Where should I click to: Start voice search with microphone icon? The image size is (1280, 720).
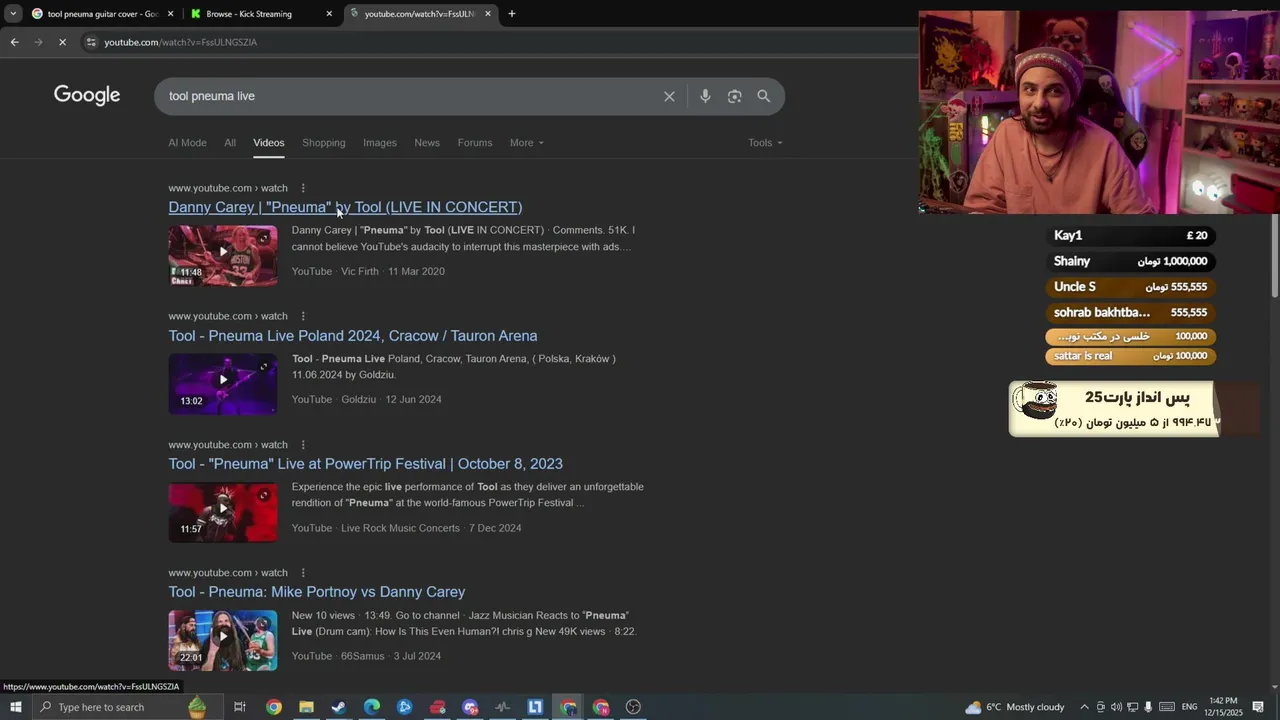click(x=705, y=96)
